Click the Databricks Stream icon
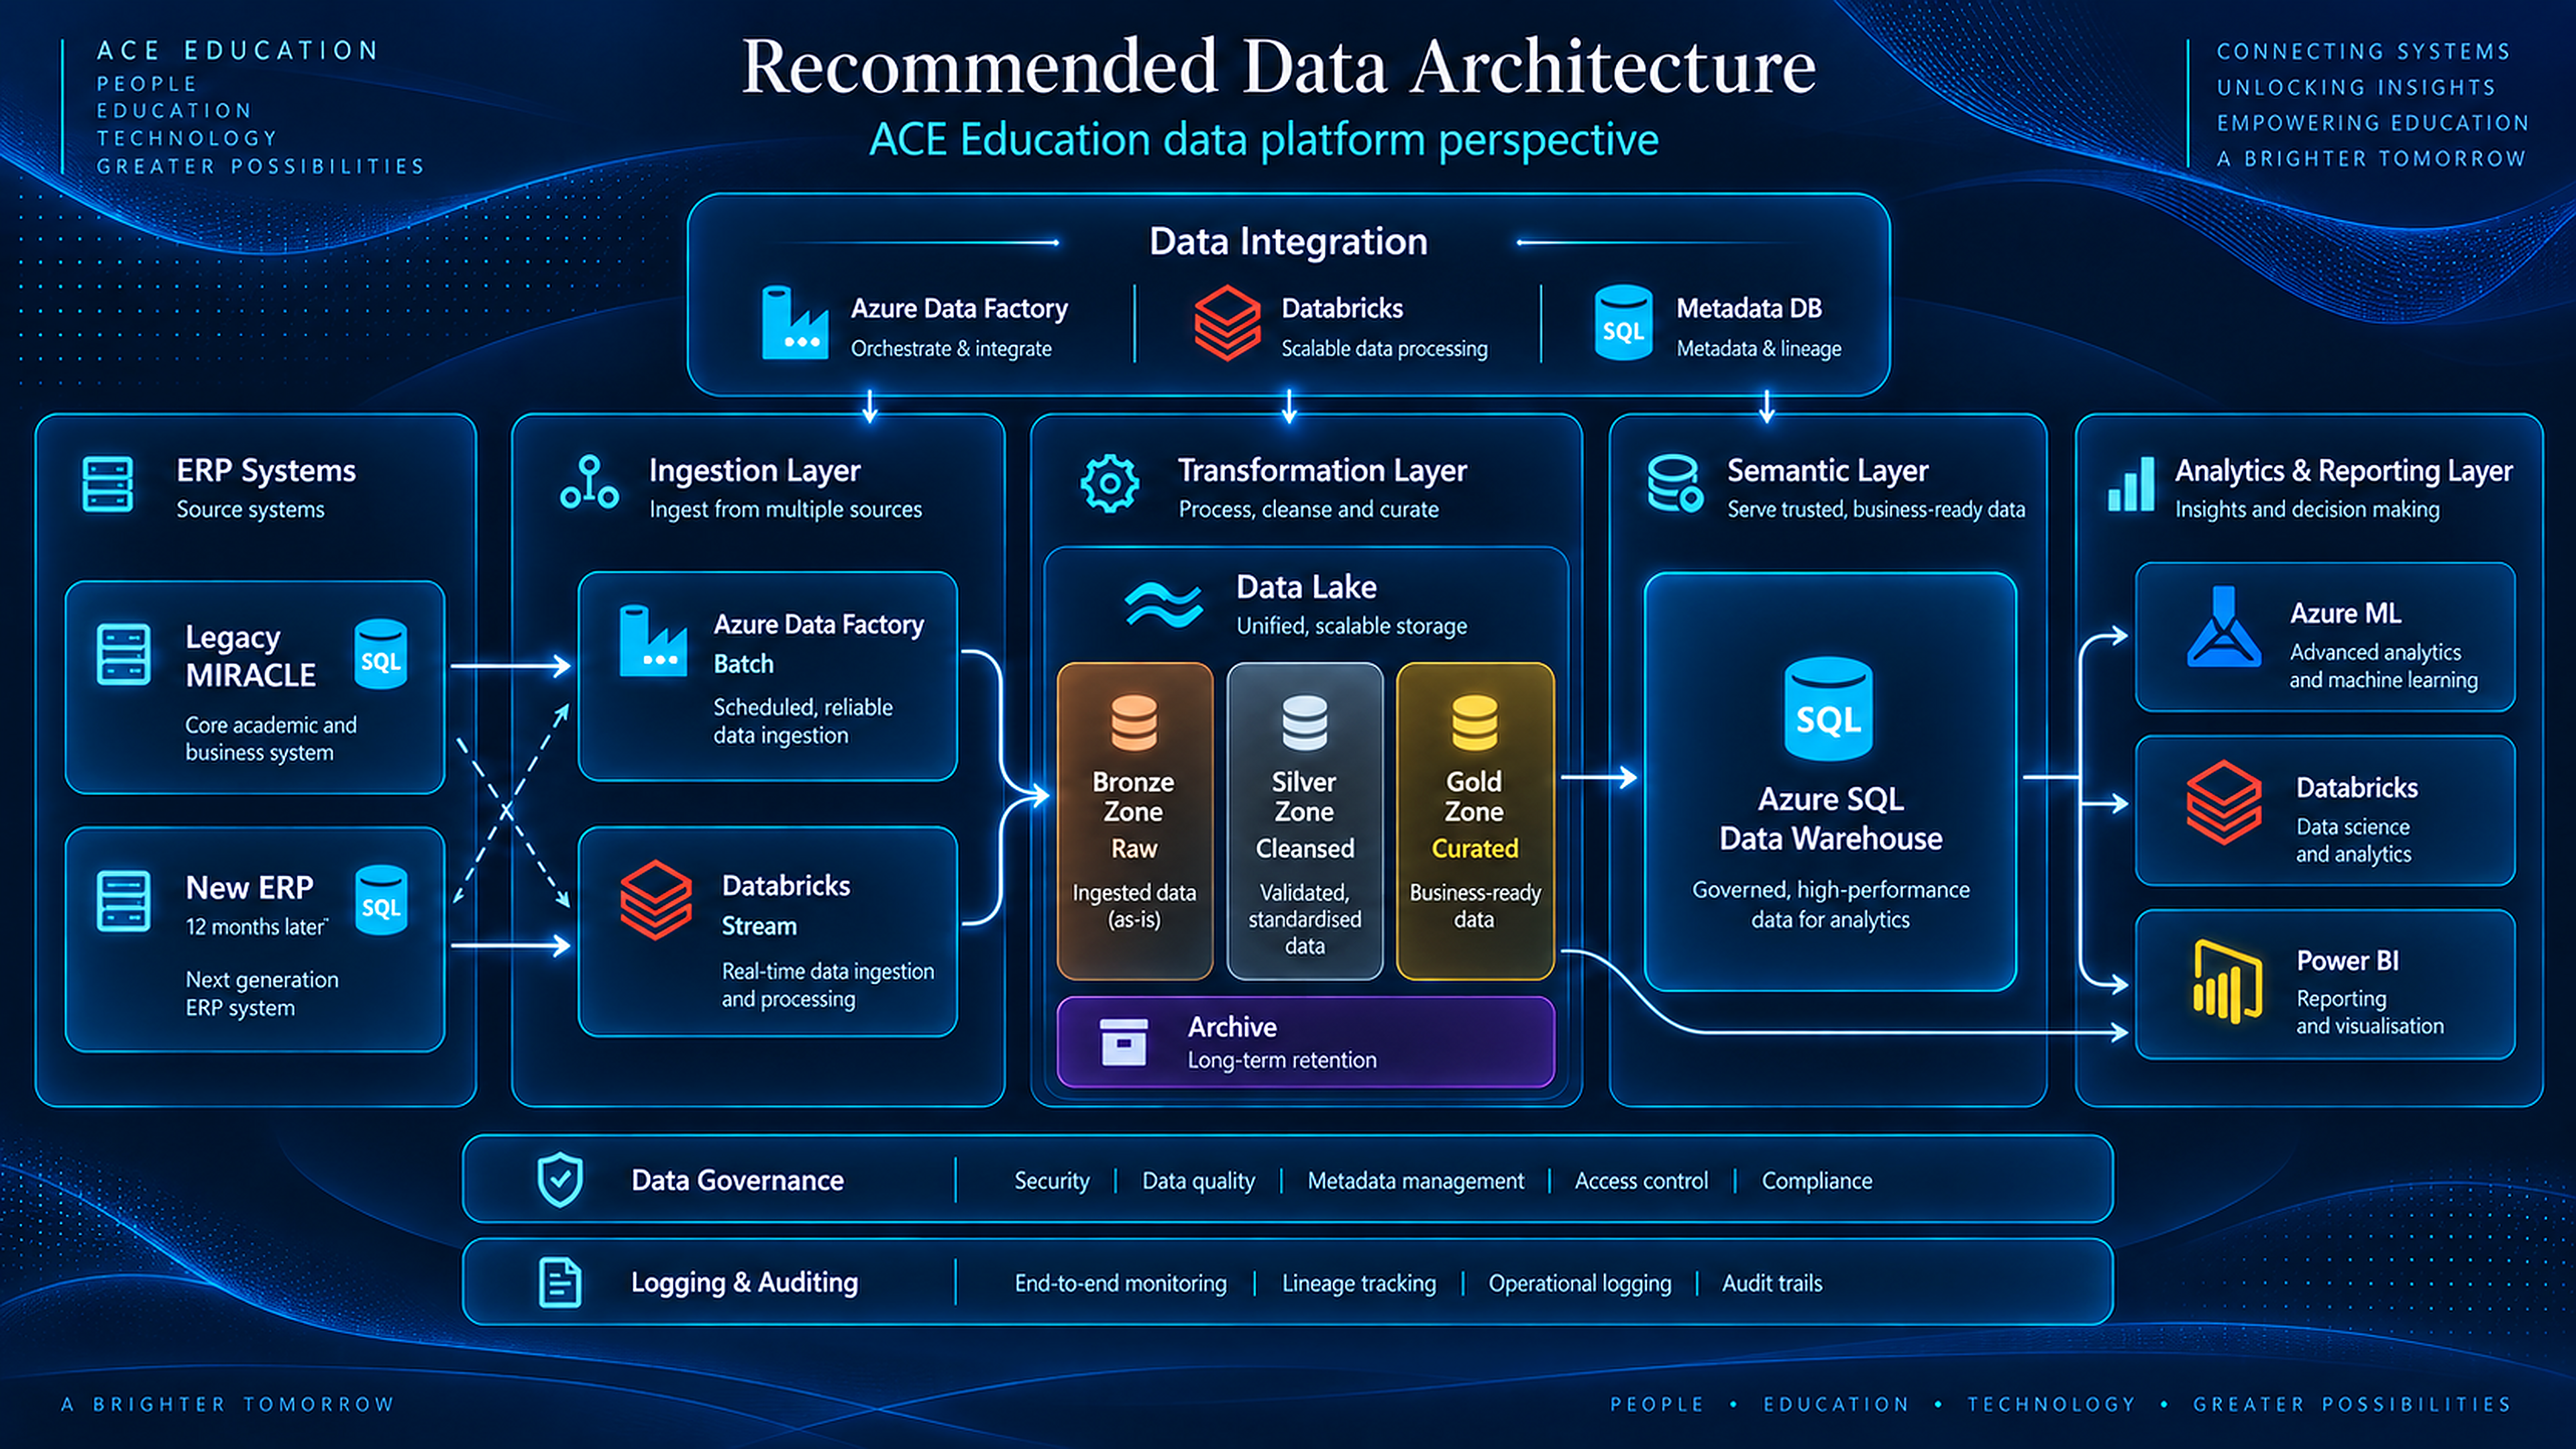The height and width of the screenshot is (1449, 2576). point(656,900)
